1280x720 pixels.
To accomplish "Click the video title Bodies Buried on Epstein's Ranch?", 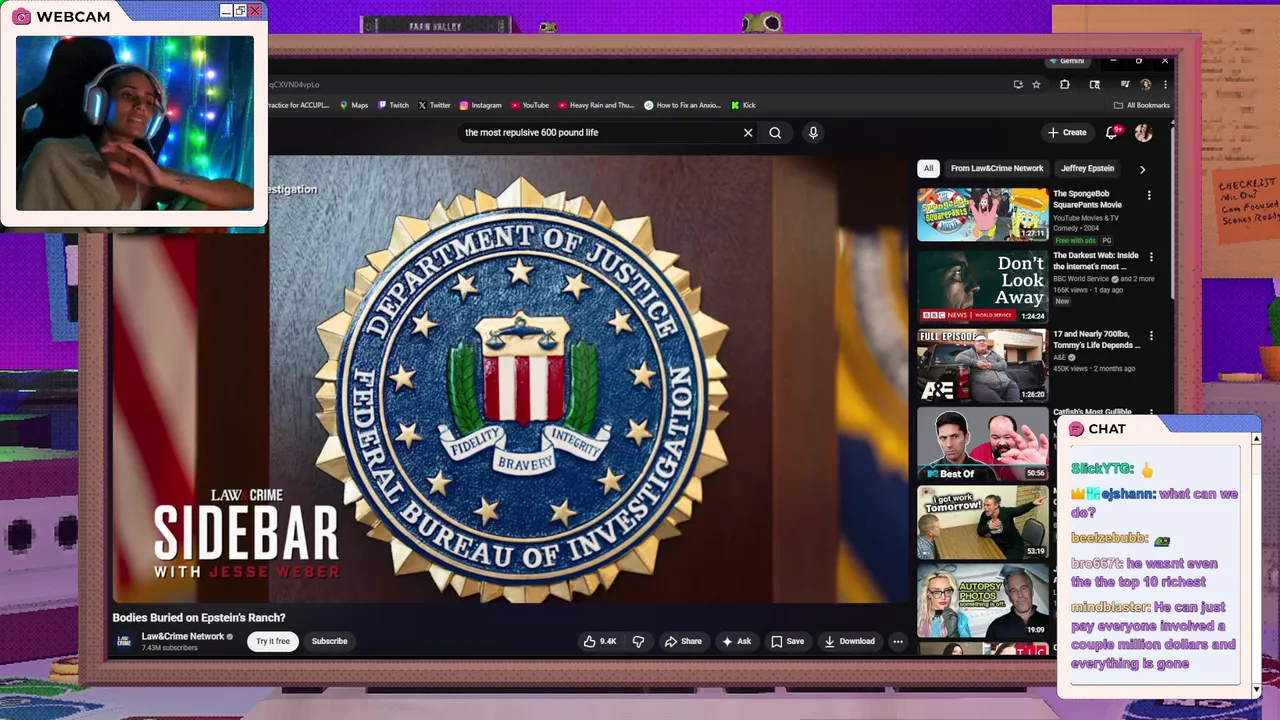I will 199,618.
